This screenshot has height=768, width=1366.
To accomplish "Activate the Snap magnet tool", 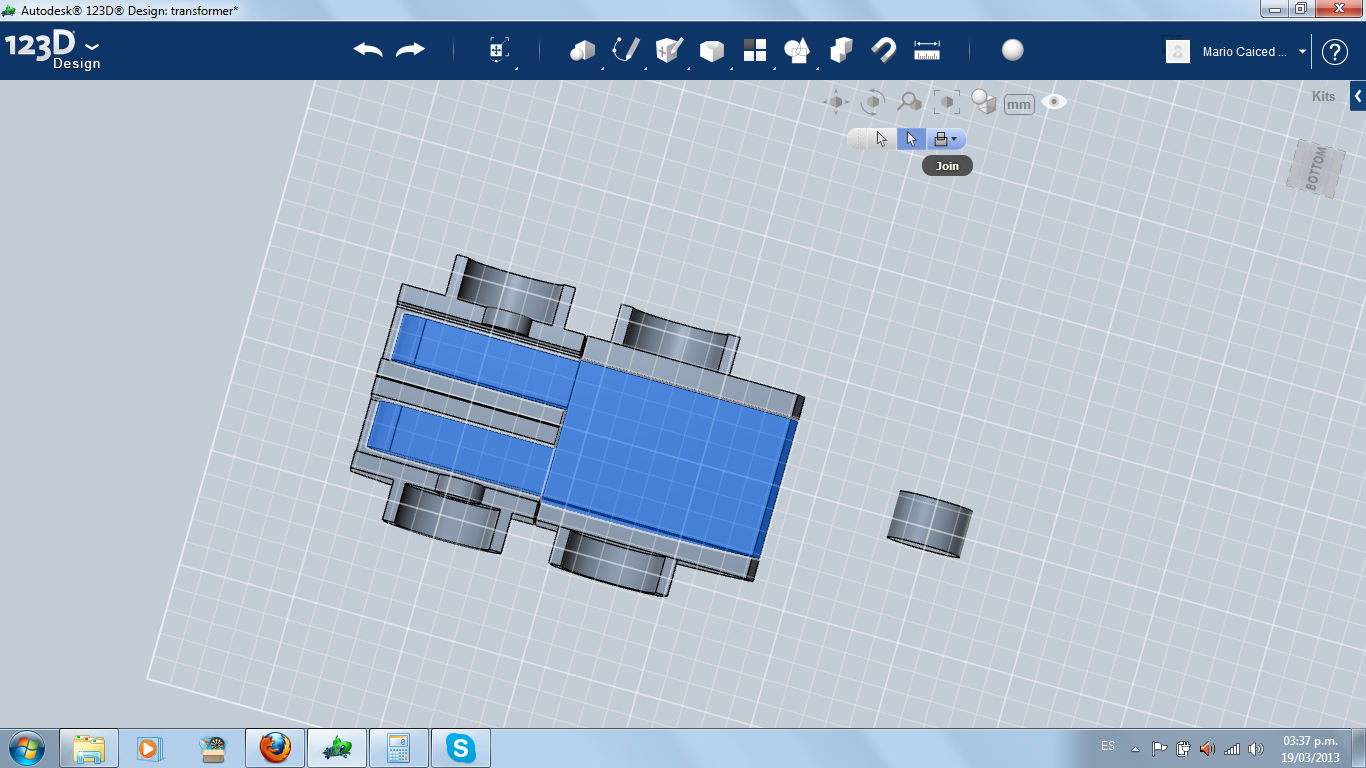I will click(x=884, y=50).
